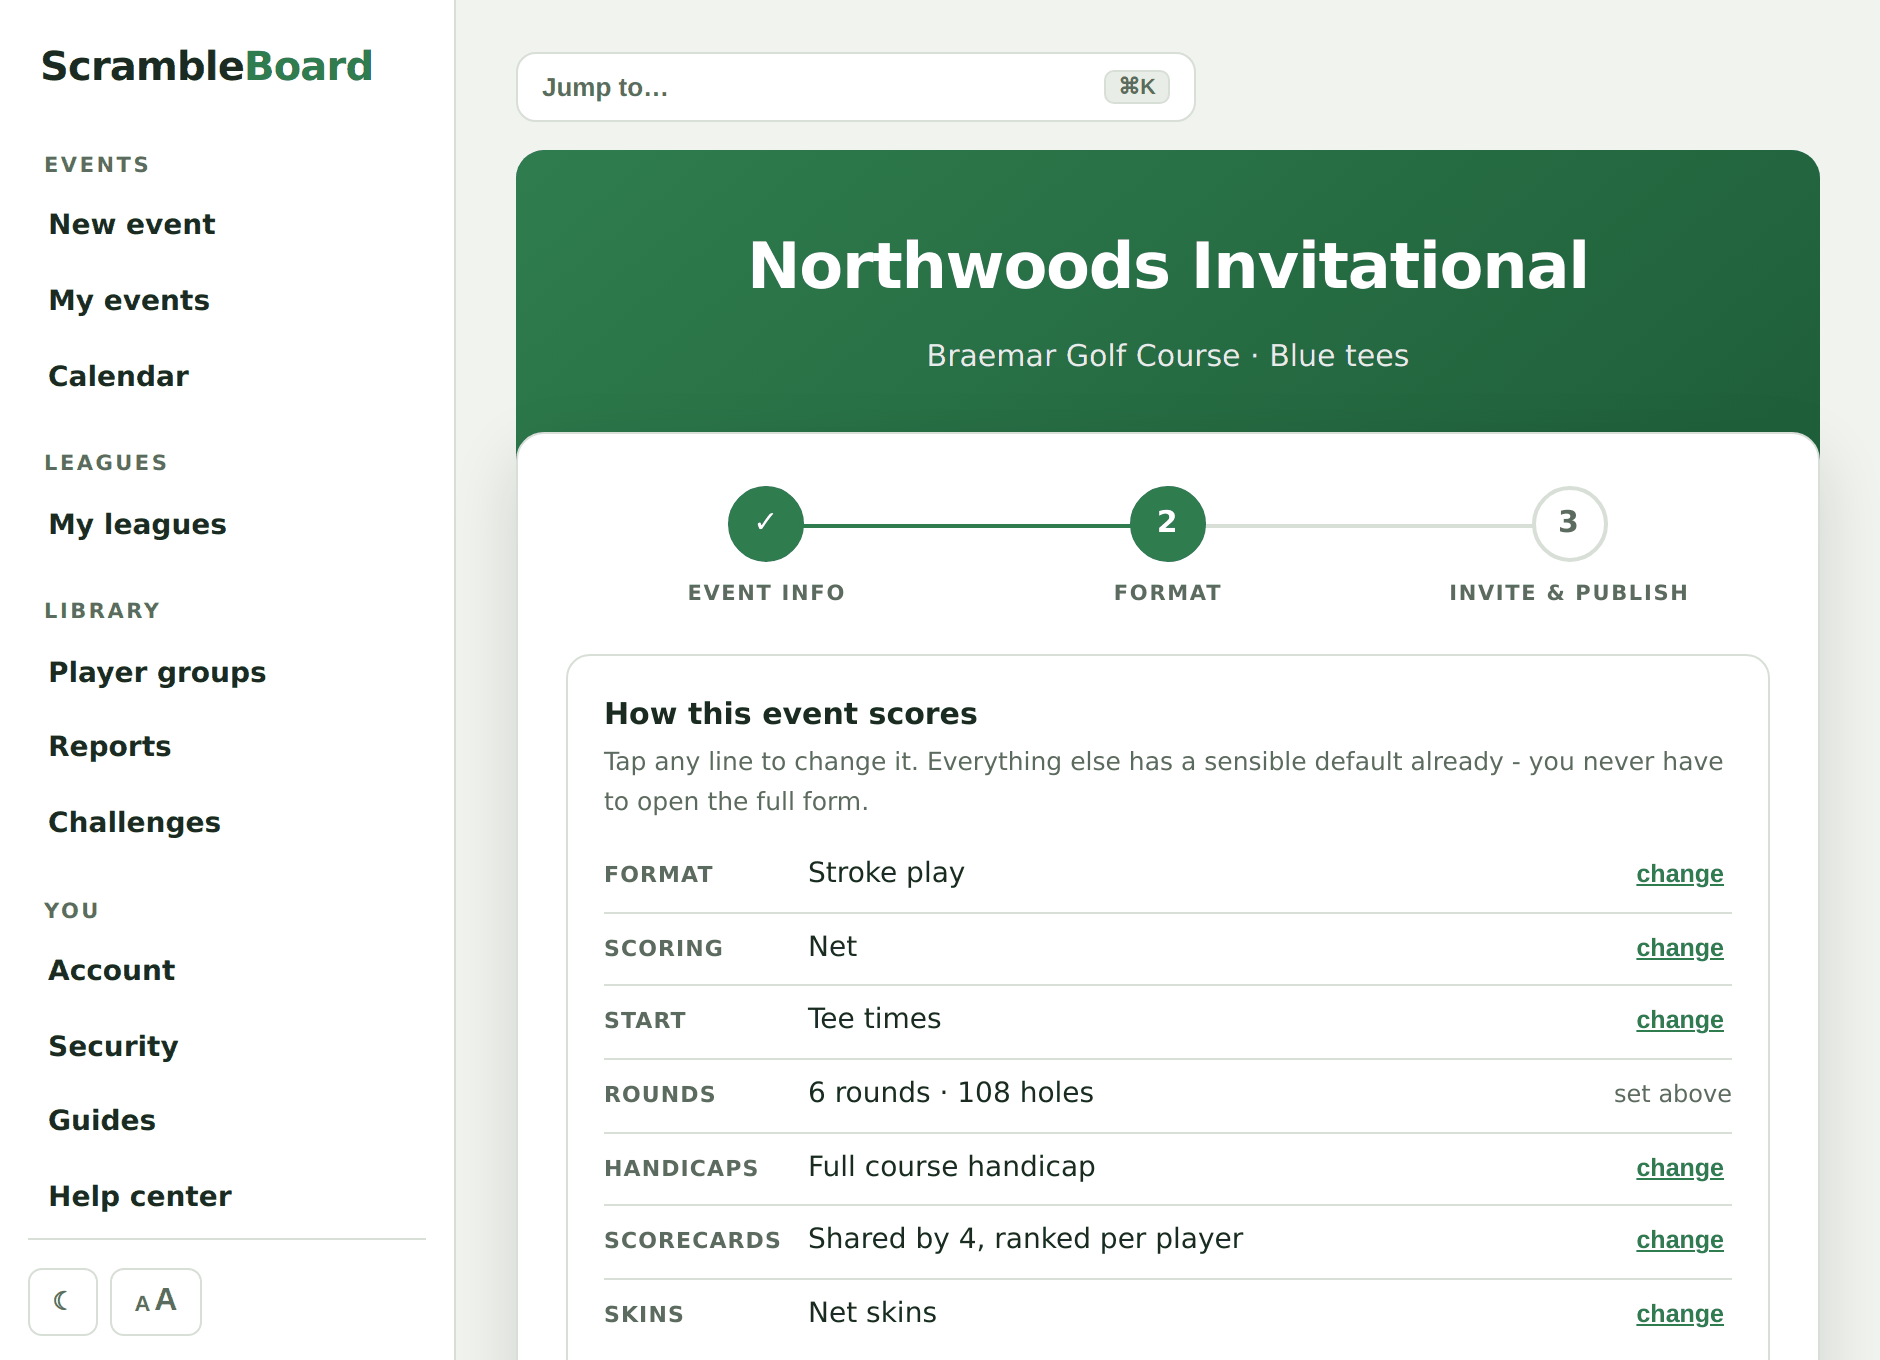The height and width of the screenshot is (1360, 1880).
Task: Open My leagues
Action: point(138,524)
